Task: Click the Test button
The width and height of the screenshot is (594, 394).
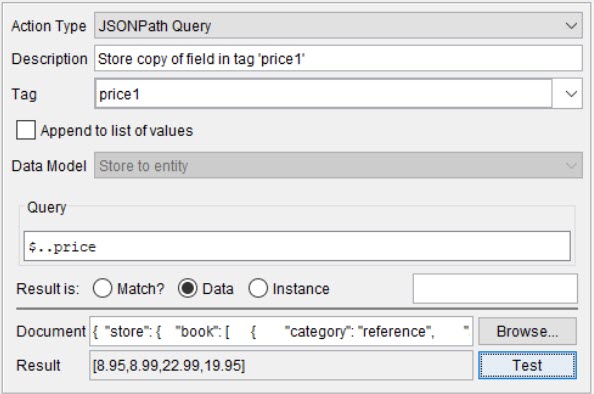Action: [x=527, y=365]
